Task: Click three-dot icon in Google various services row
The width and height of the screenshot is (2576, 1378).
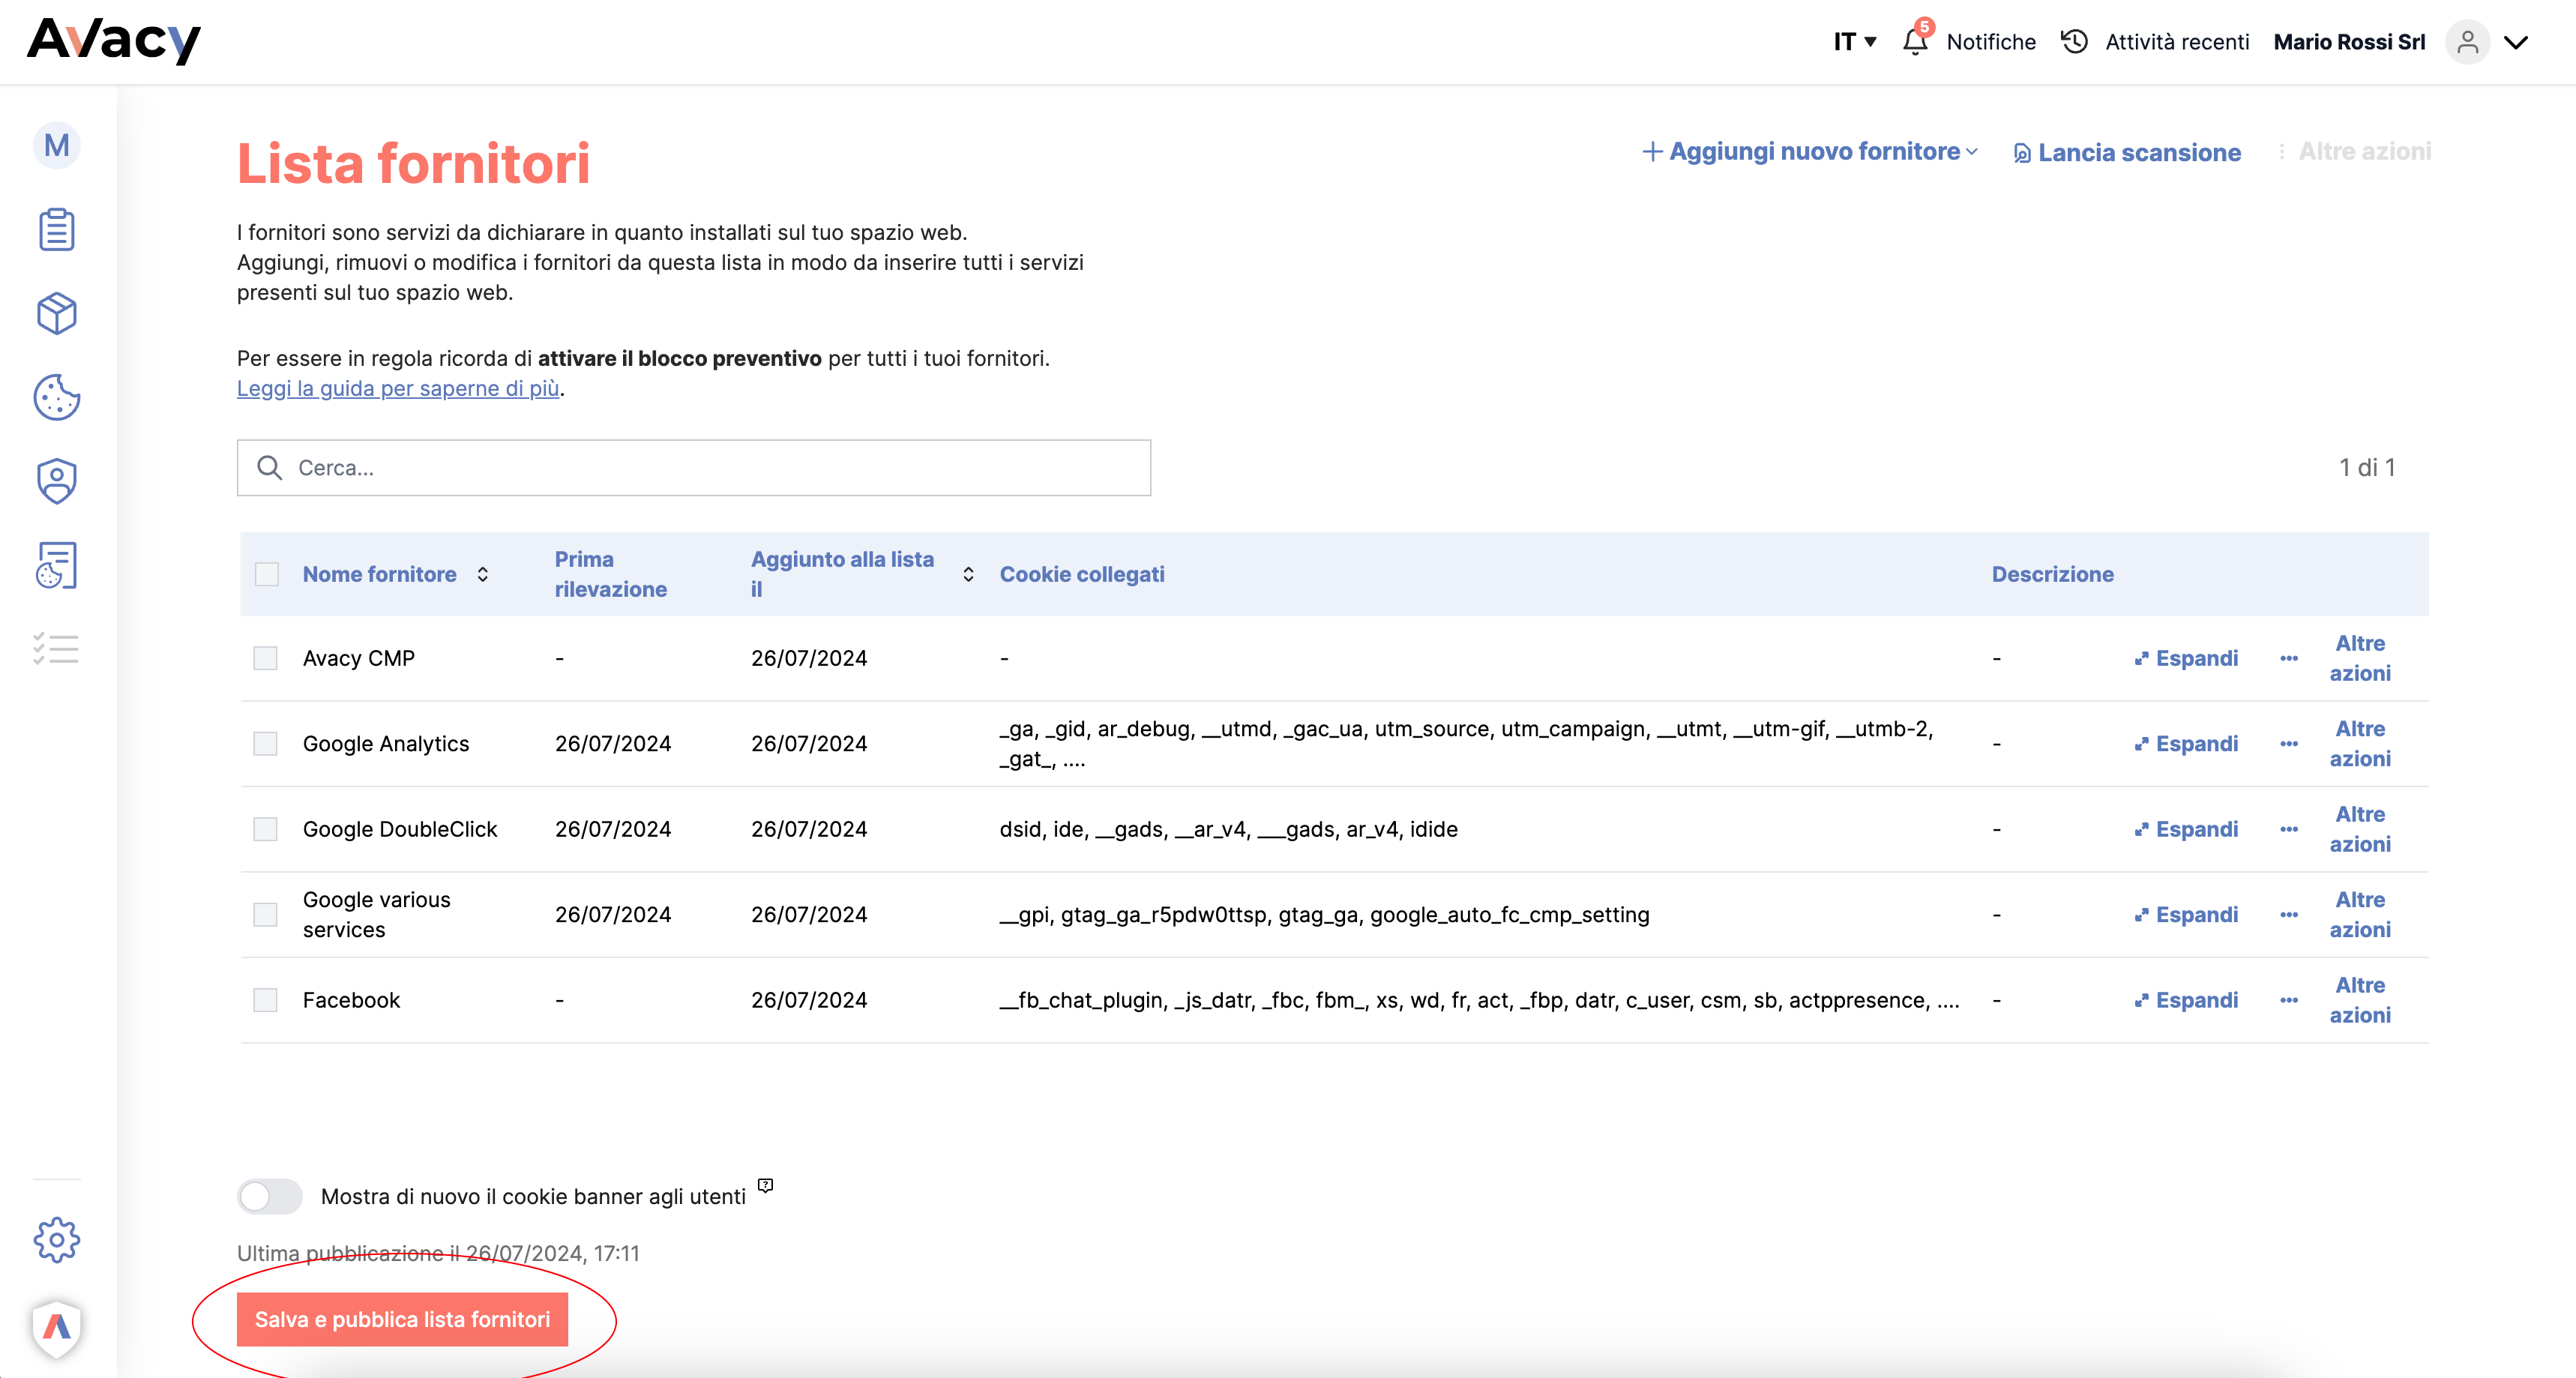Action: click(x=2289, y=915)
